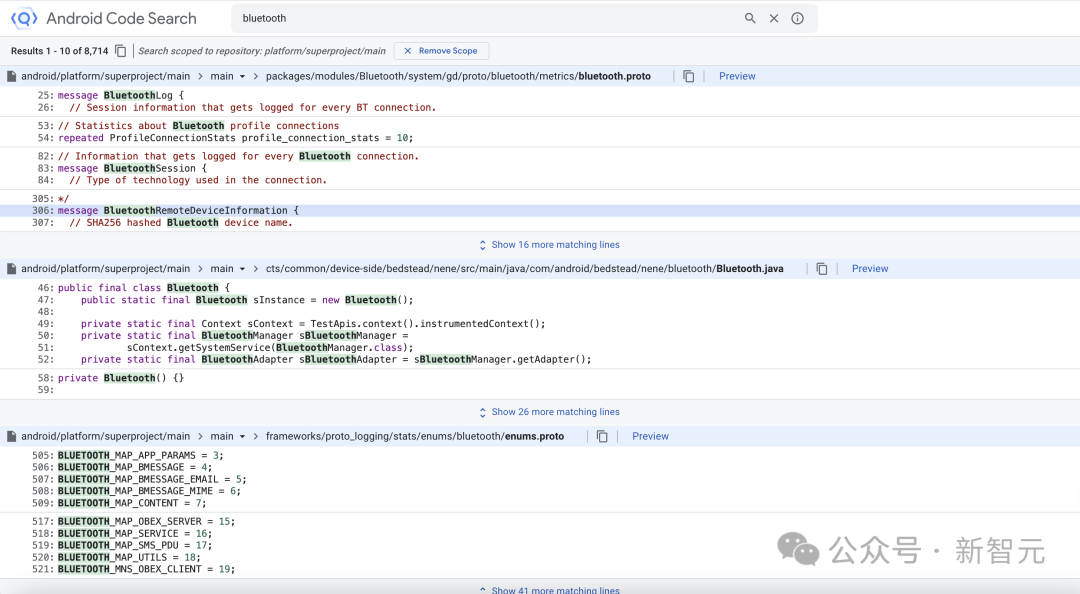The image size is (1080, 594).
Task: Clear the bluetooth search query with X
Action: coord(773,19)
